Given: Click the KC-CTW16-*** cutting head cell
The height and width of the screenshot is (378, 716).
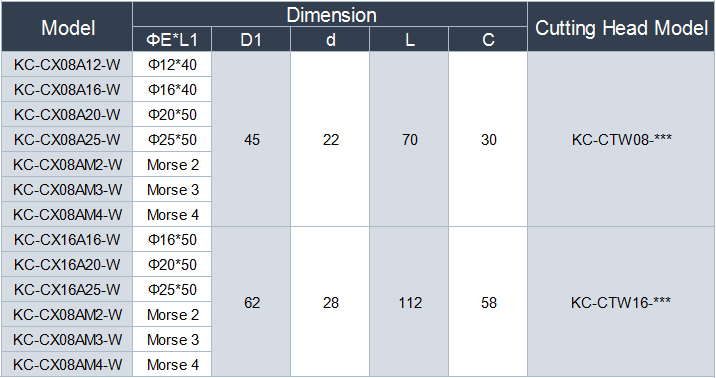Looking at the screenshot, I should coord(621,302).
